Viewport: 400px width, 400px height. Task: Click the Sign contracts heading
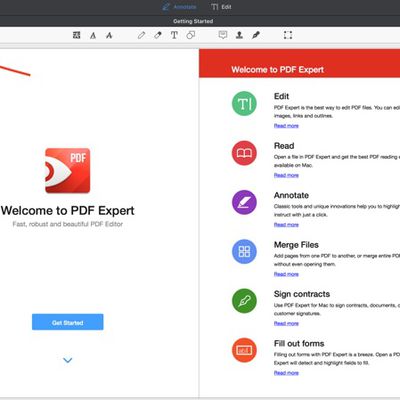pos(302,294)
